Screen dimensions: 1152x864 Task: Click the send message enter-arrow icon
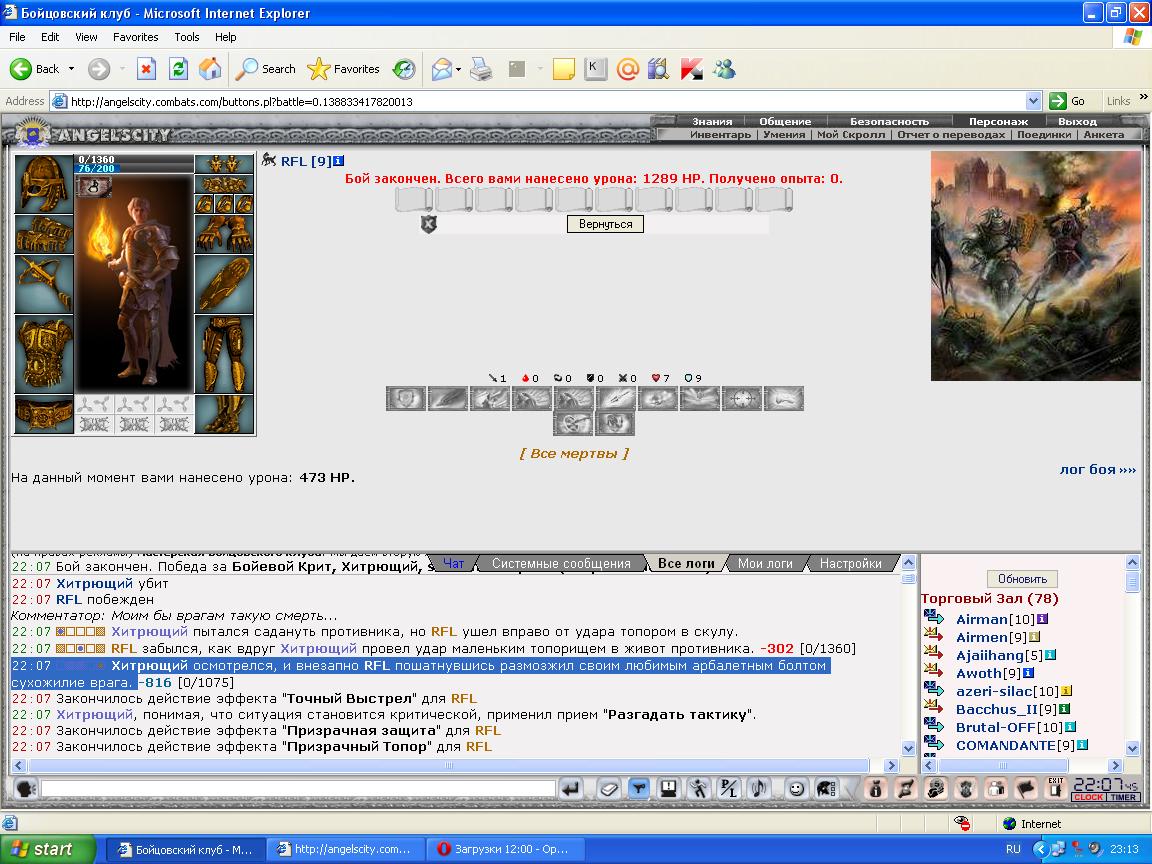(571, 789)
